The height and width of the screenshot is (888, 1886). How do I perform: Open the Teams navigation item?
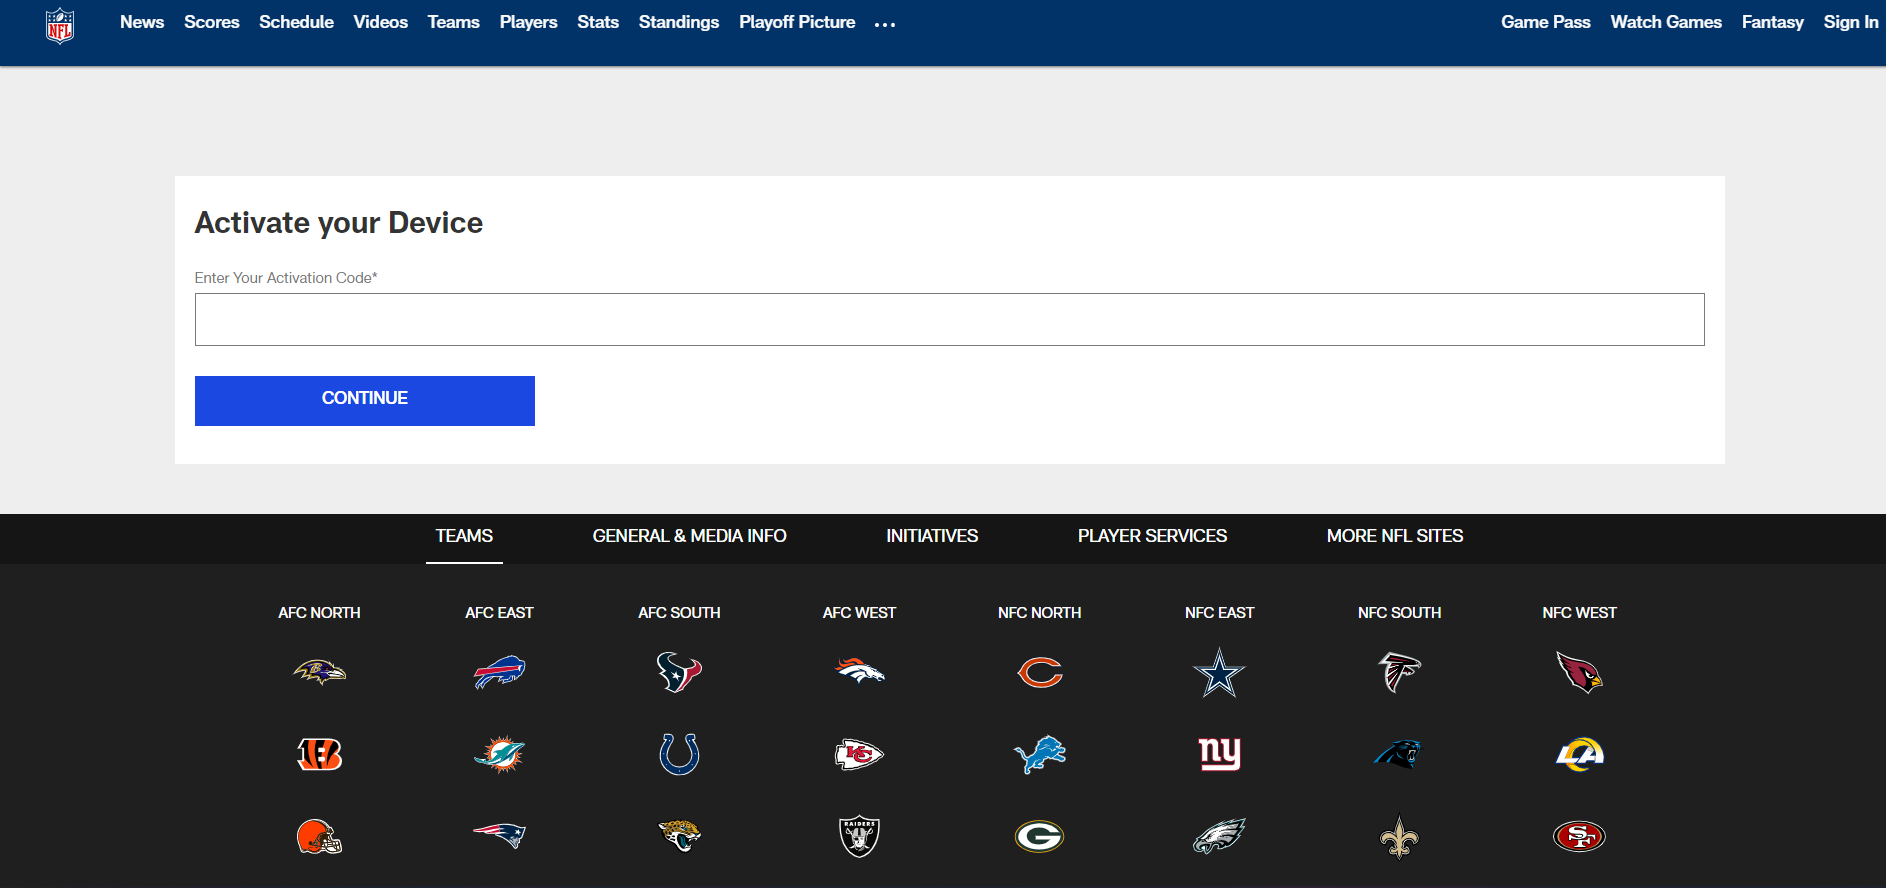tap(453, 22)
